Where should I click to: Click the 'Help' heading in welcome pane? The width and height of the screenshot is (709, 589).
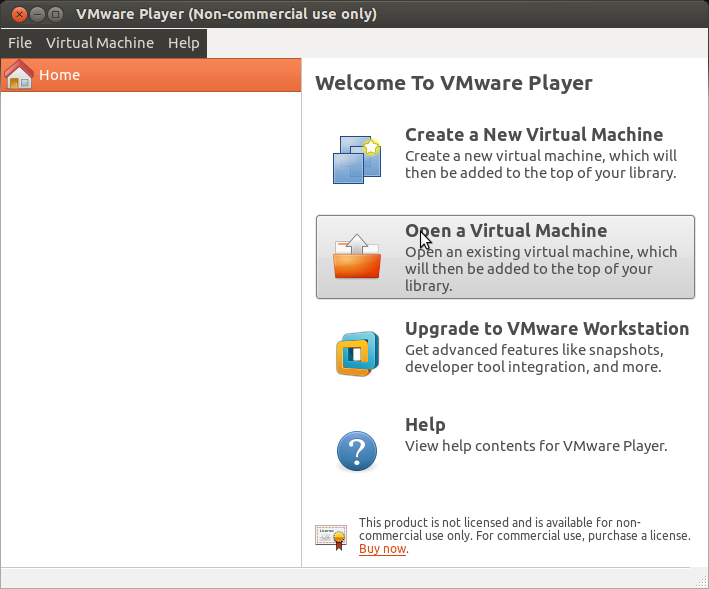(425, 425)
